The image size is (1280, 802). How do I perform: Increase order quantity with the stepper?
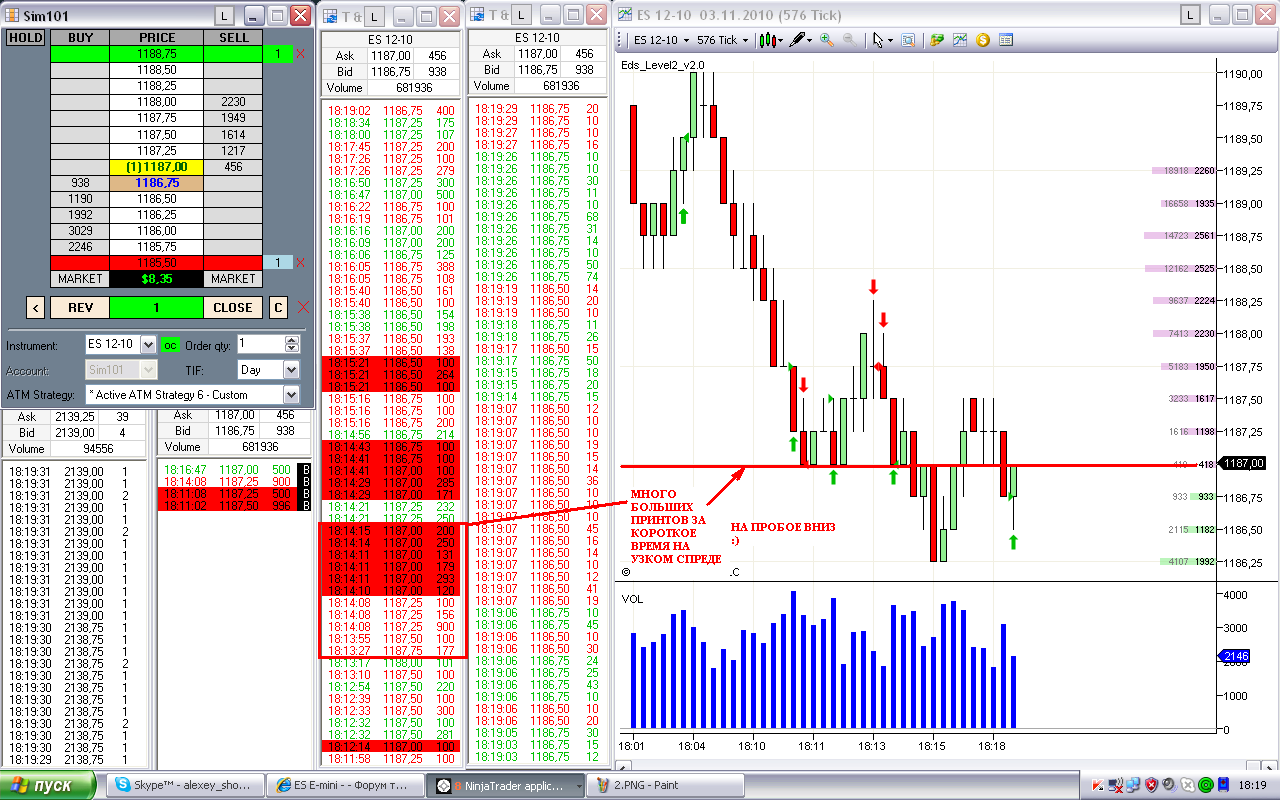292,340
